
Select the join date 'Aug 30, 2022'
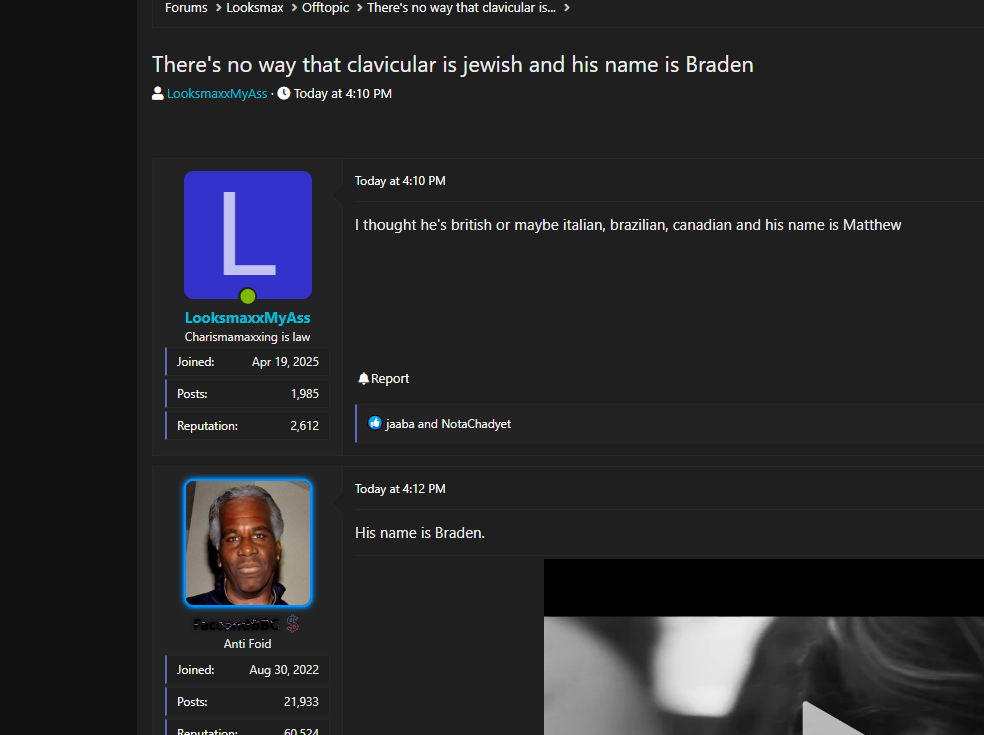[284, 670]
